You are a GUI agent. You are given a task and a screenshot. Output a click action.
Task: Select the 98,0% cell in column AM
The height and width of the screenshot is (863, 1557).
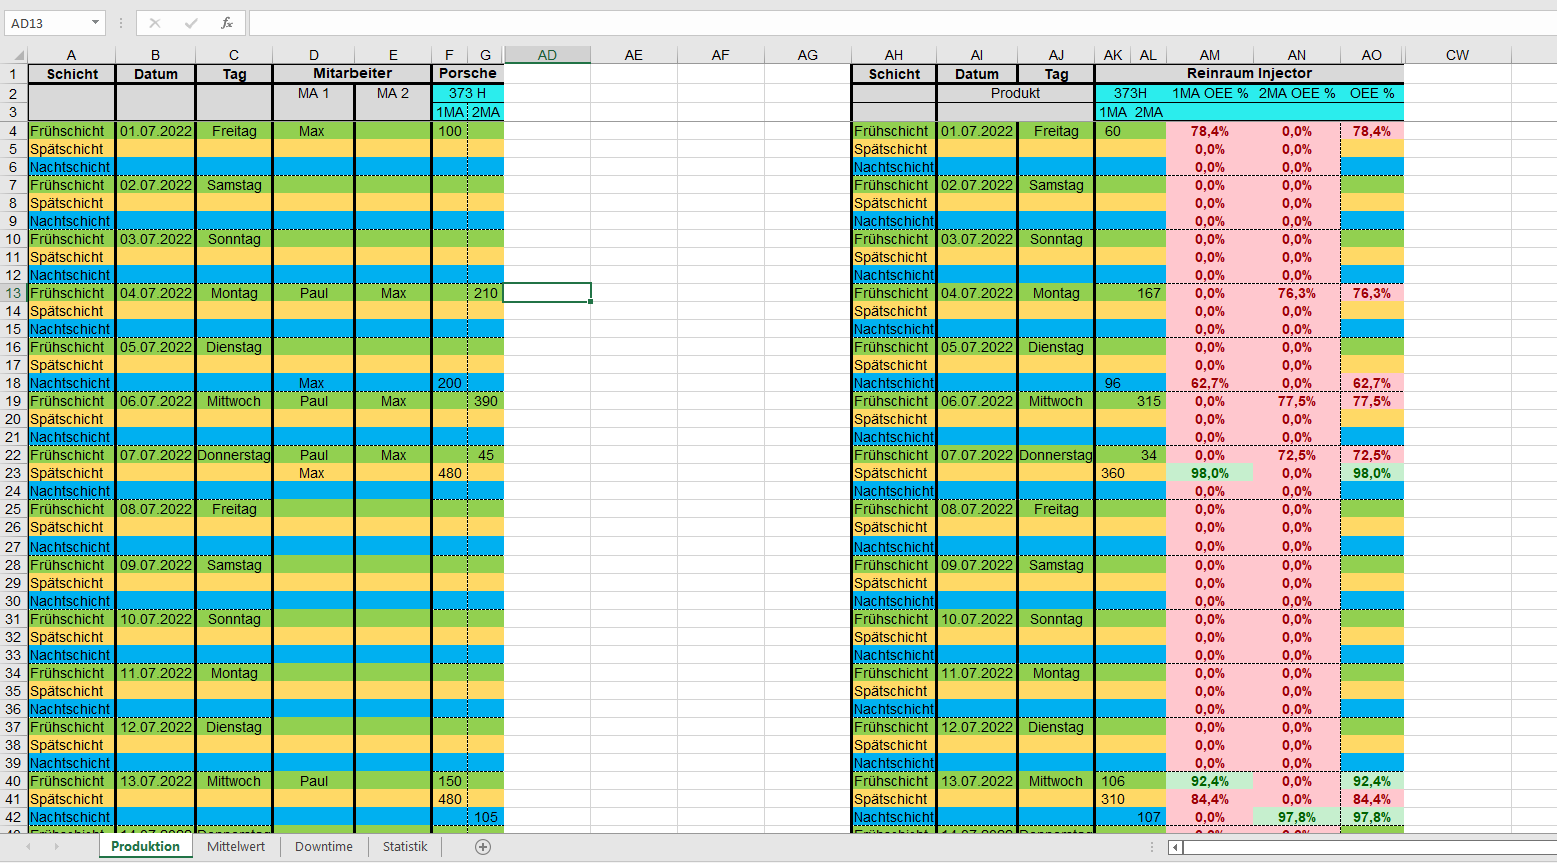coord(1210,473)
